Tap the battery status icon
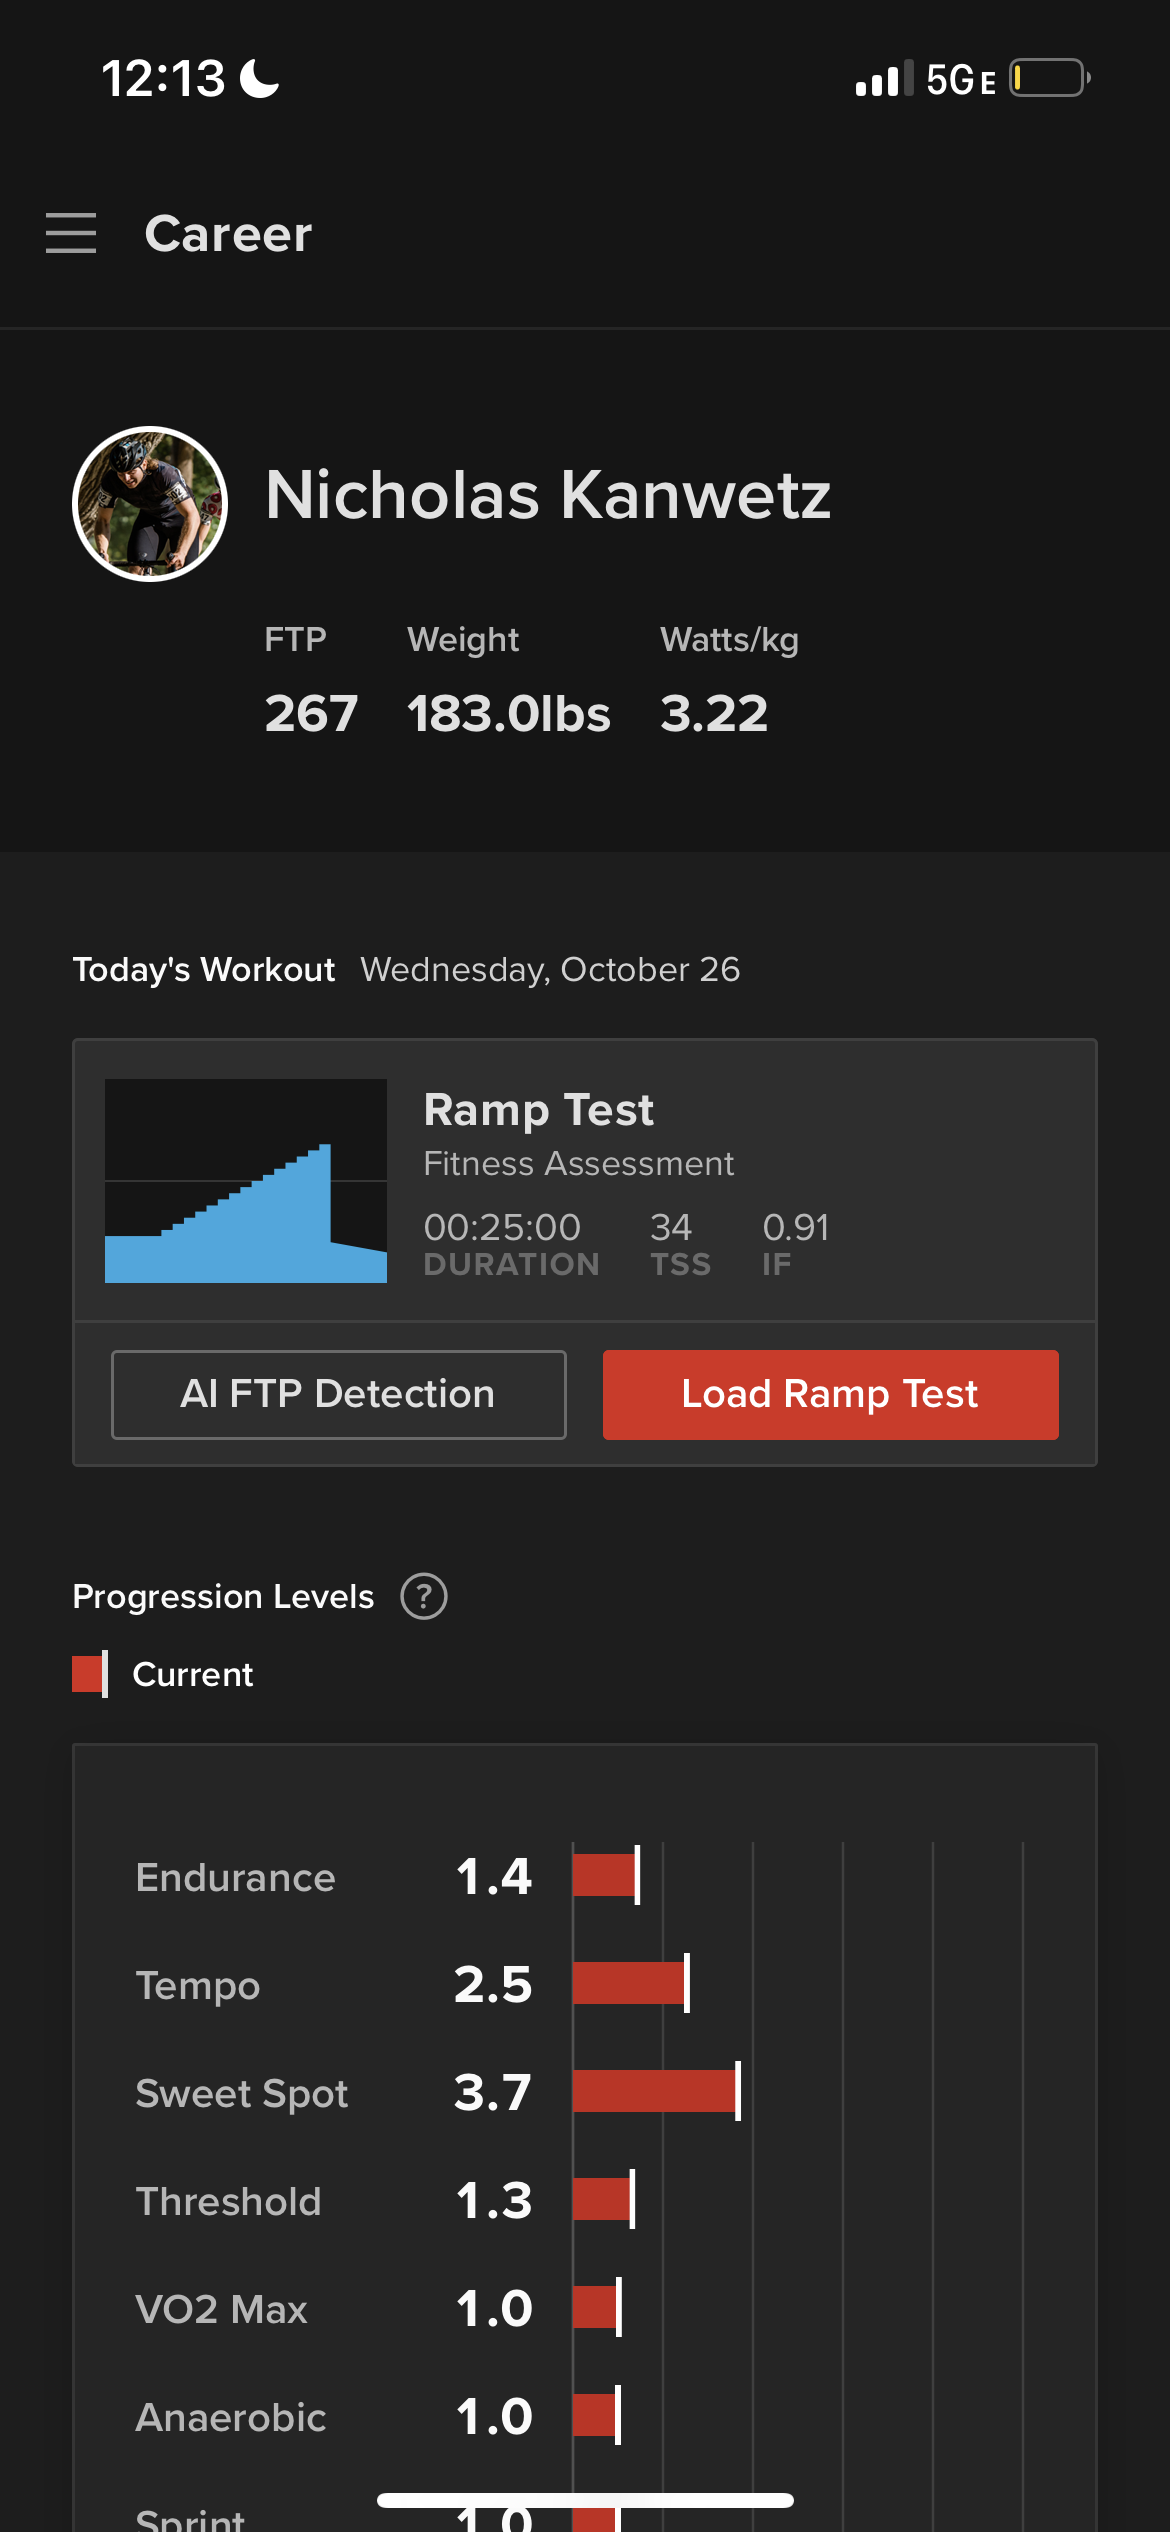This screenshot has height=2532, width=1170. click(x=1050, y=78)
